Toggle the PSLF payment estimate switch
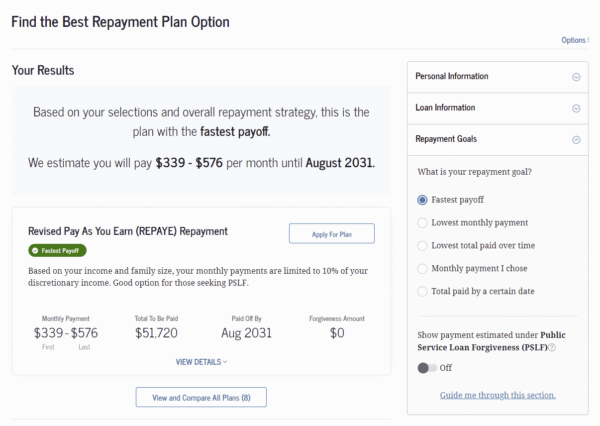The image size is (600, 426). click(x=428, y=368)
